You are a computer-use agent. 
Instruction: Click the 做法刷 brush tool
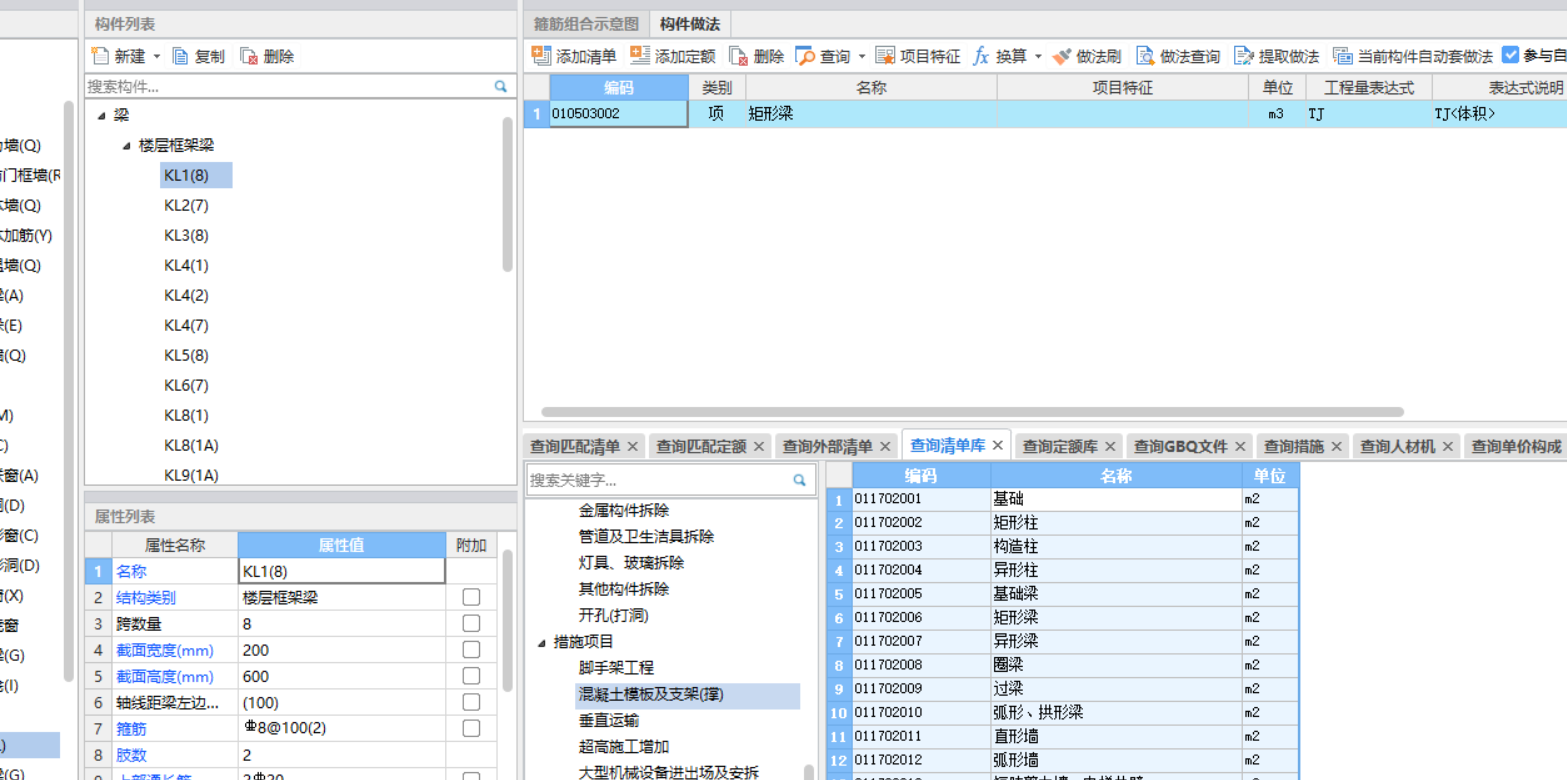click(1087, 57)
